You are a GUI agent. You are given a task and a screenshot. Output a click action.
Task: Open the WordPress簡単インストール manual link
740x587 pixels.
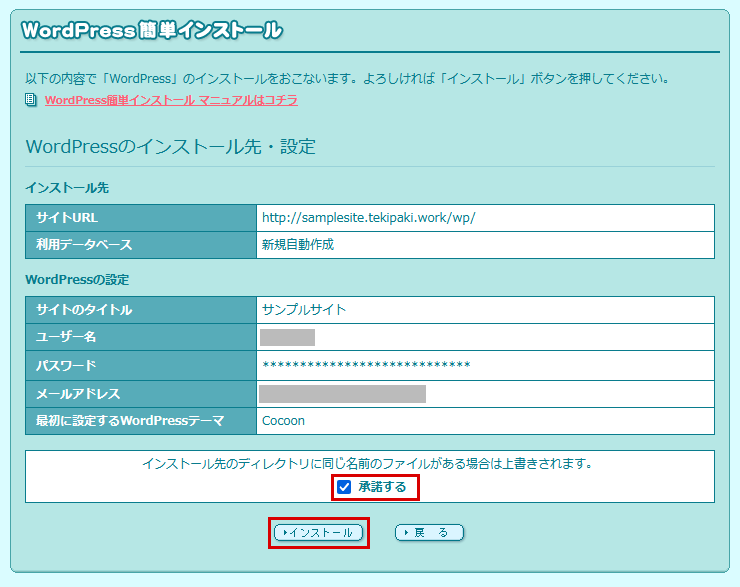pos(171,100)
